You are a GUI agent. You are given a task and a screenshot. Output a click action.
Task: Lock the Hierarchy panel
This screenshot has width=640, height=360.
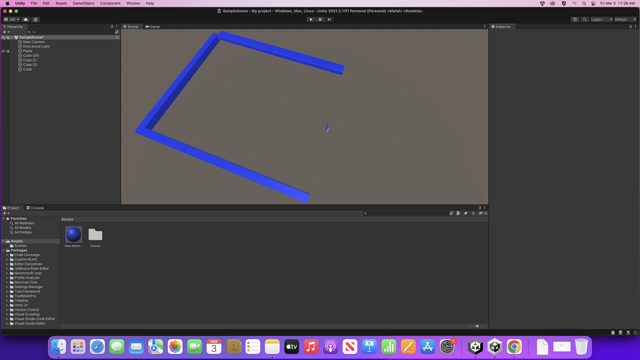(x=112, y=27)
